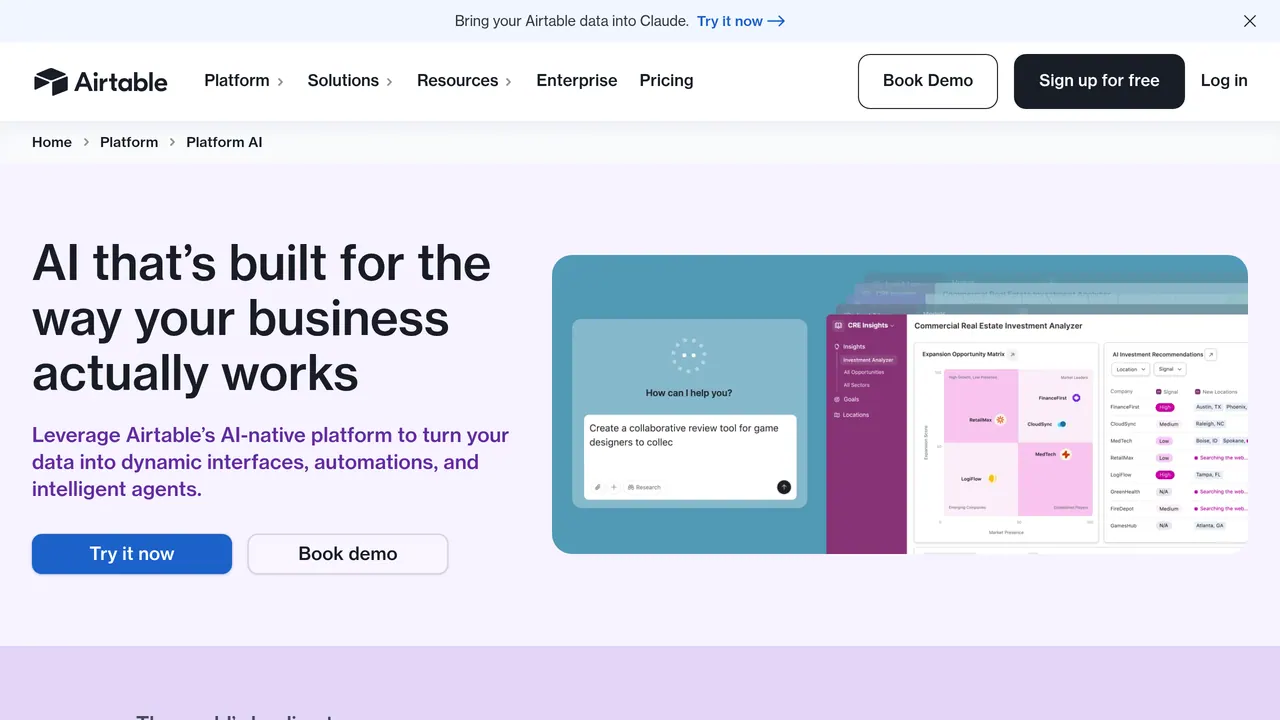Click into the prompt text about game designers

[684, 435]
